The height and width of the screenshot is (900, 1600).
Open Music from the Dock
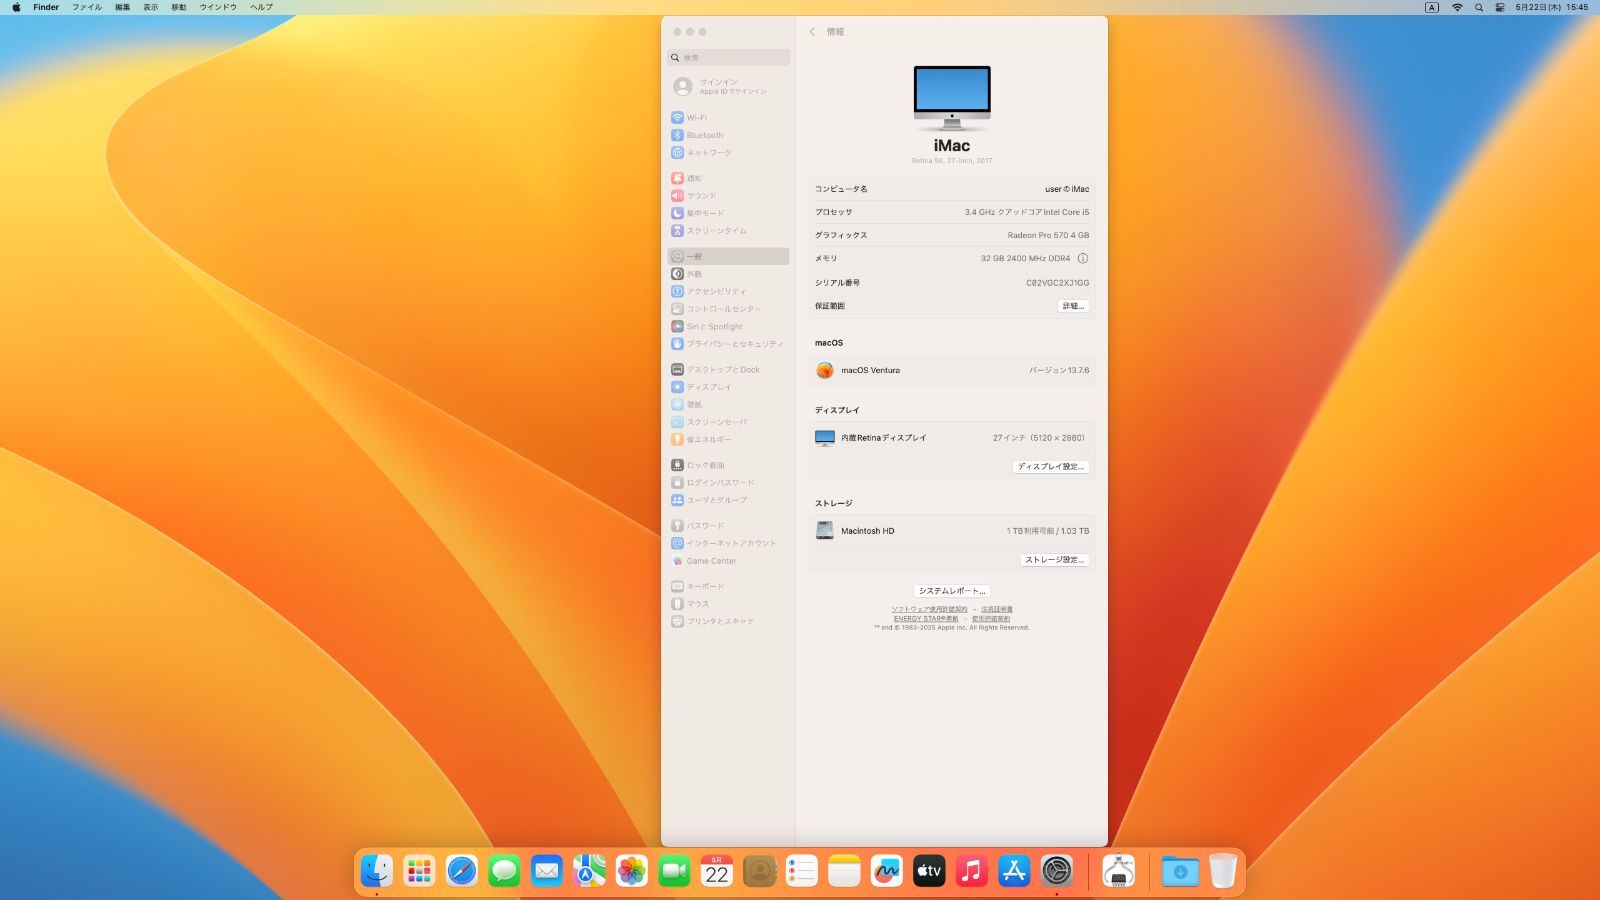972,871
